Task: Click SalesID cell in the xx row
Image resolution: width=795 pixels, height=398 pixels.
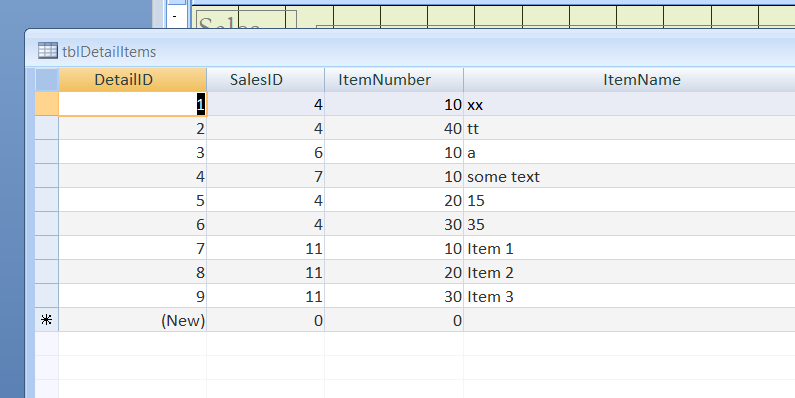Action: coord(266,104)
